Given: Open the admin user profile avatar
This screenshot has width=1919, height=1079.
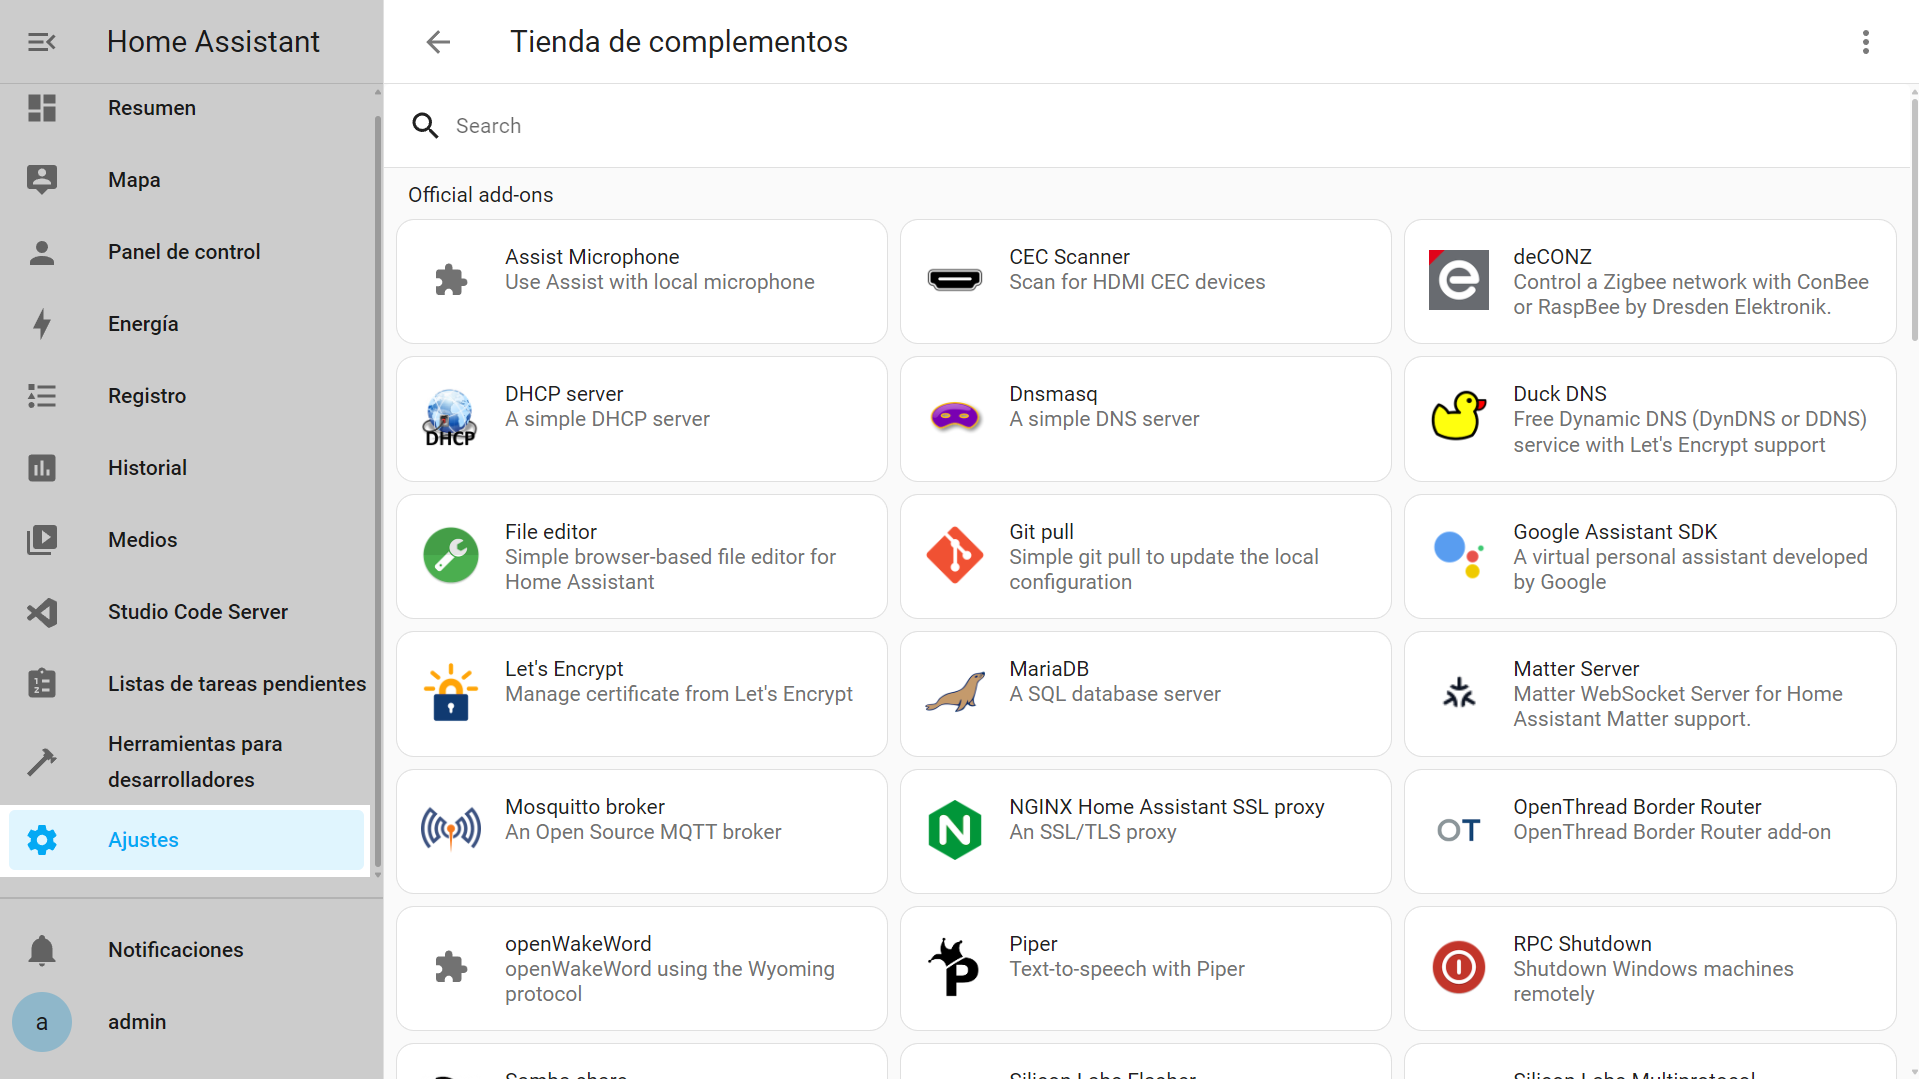Looking at the screenshot, I should 42,1022.
